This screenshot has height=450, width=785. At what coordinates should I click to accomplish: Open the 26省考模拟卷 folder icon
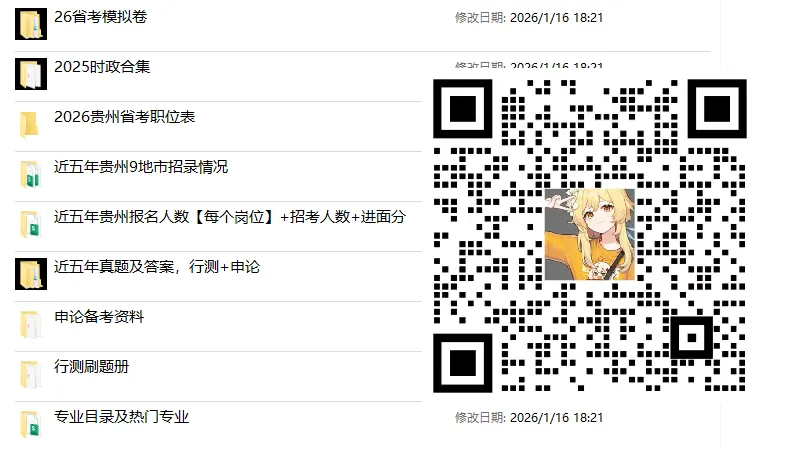coord(31,24)
